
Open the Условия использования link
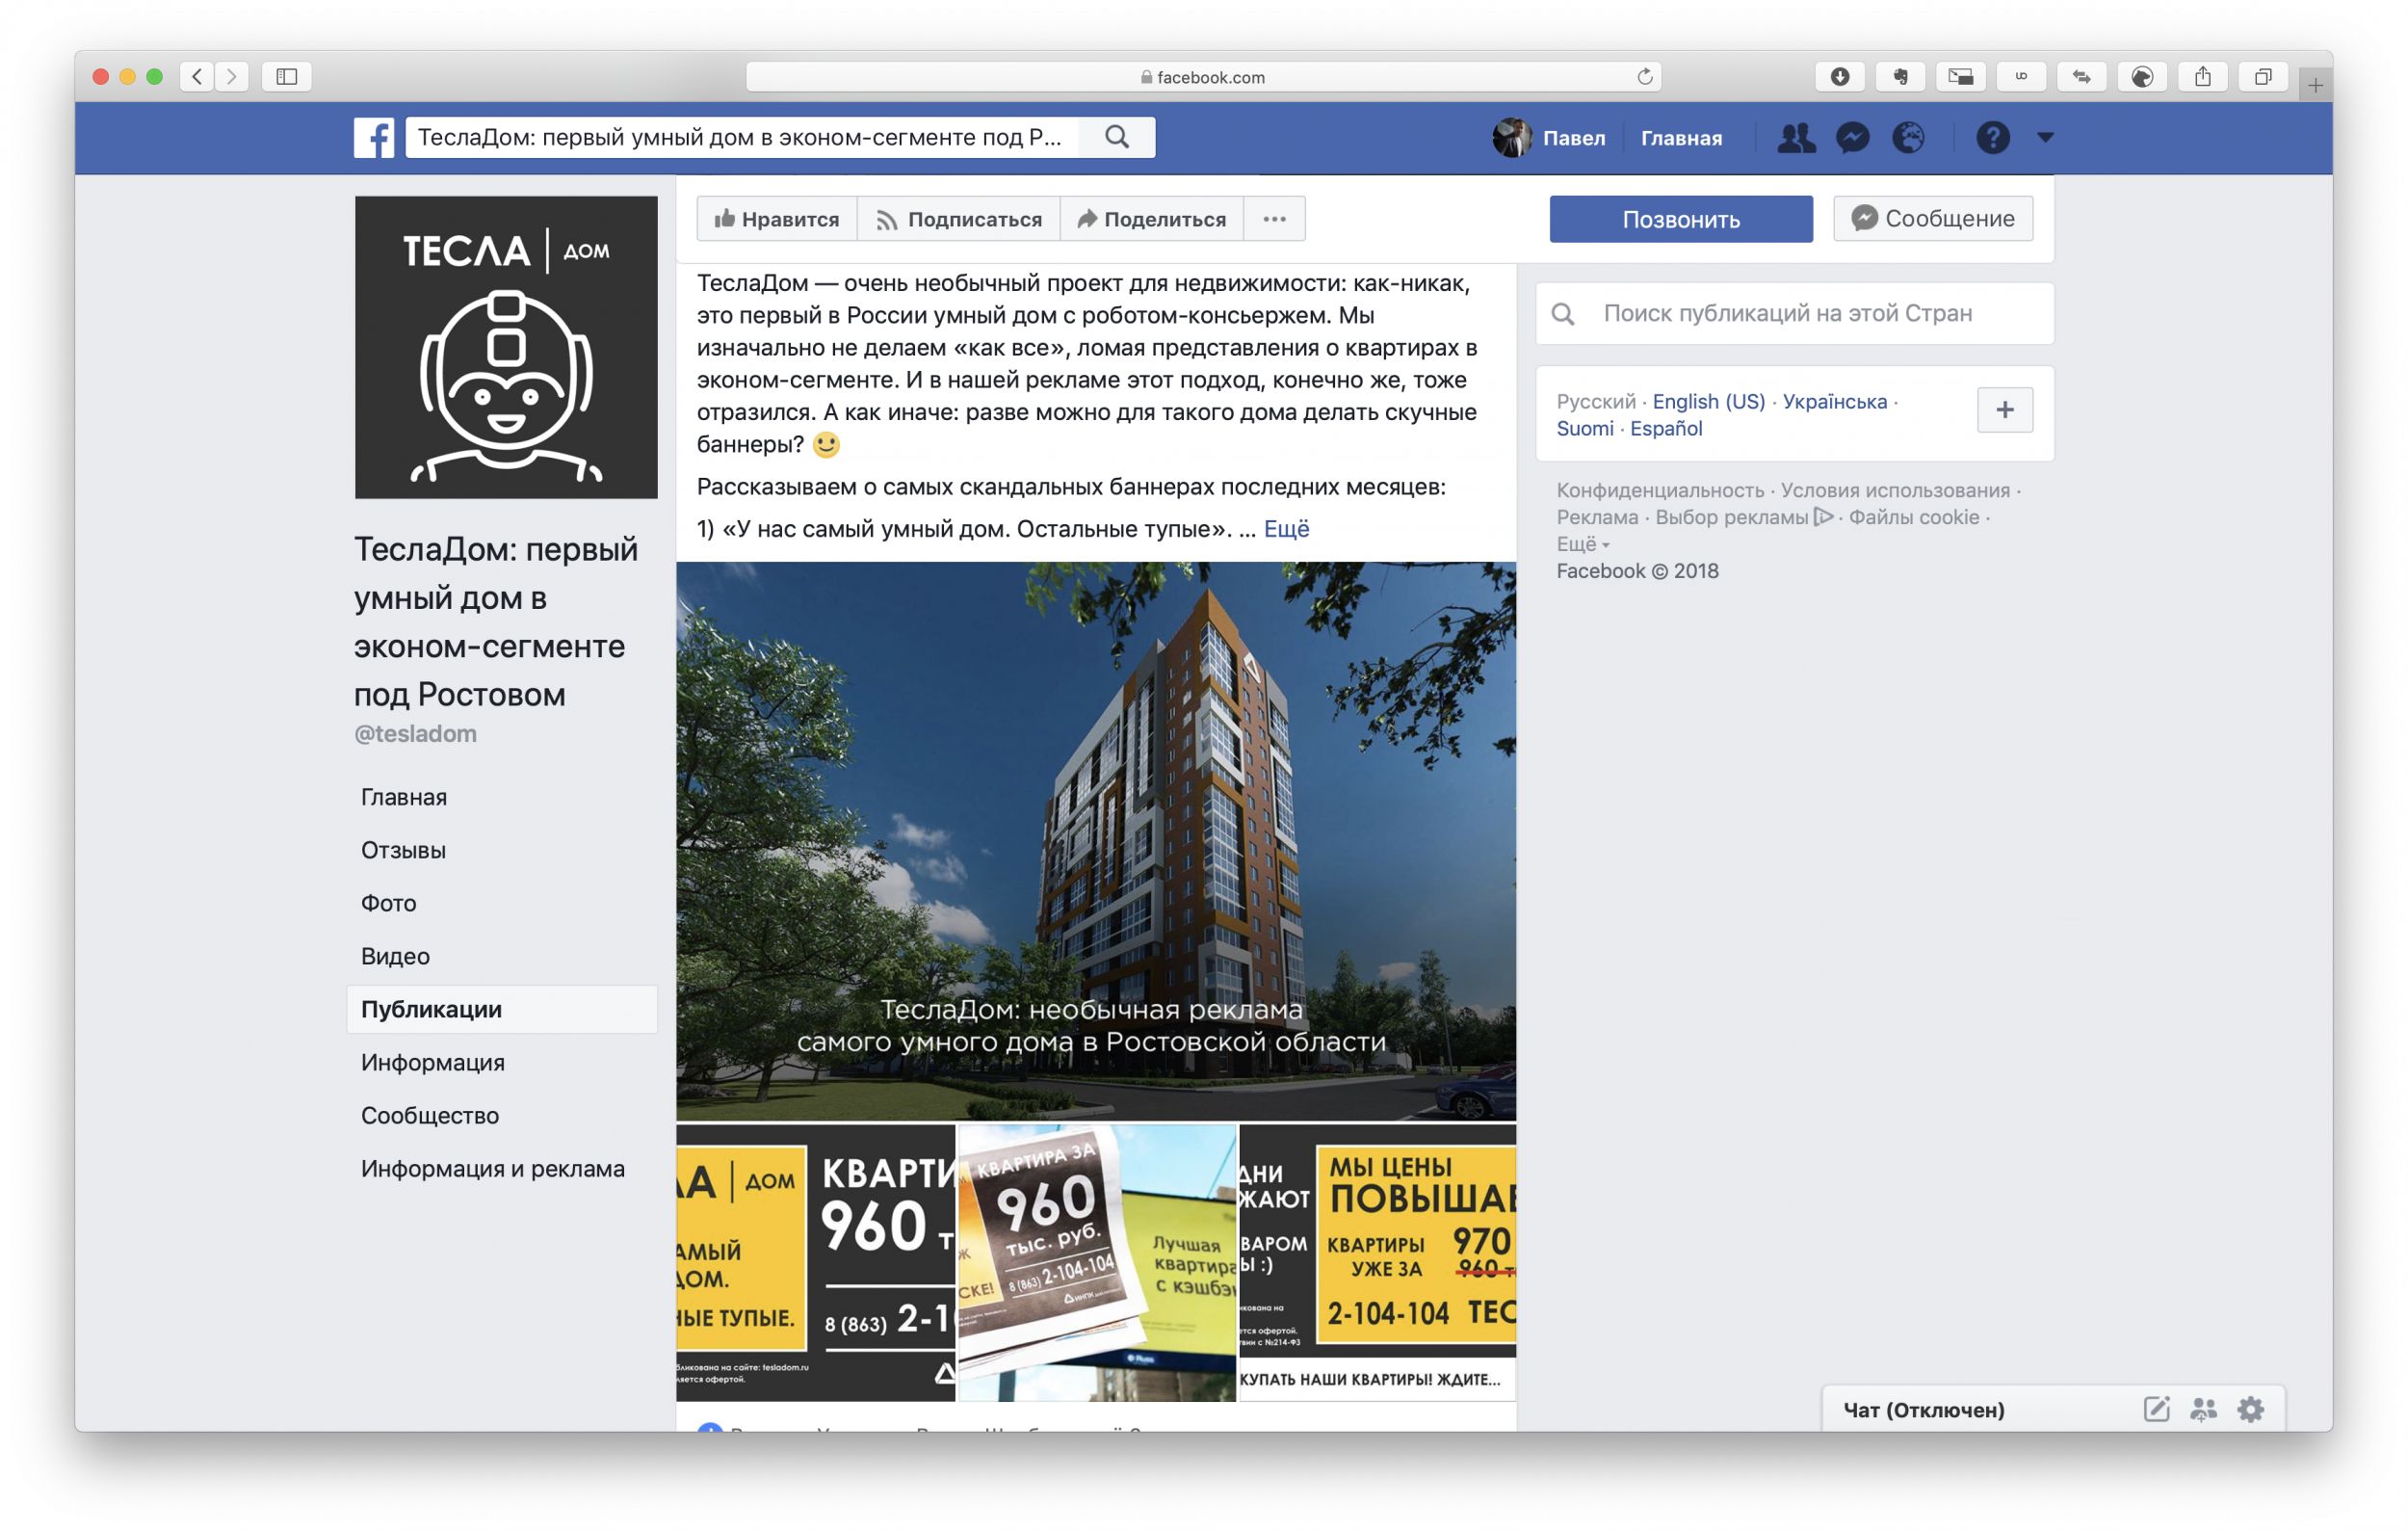[x=1895, y=490]
